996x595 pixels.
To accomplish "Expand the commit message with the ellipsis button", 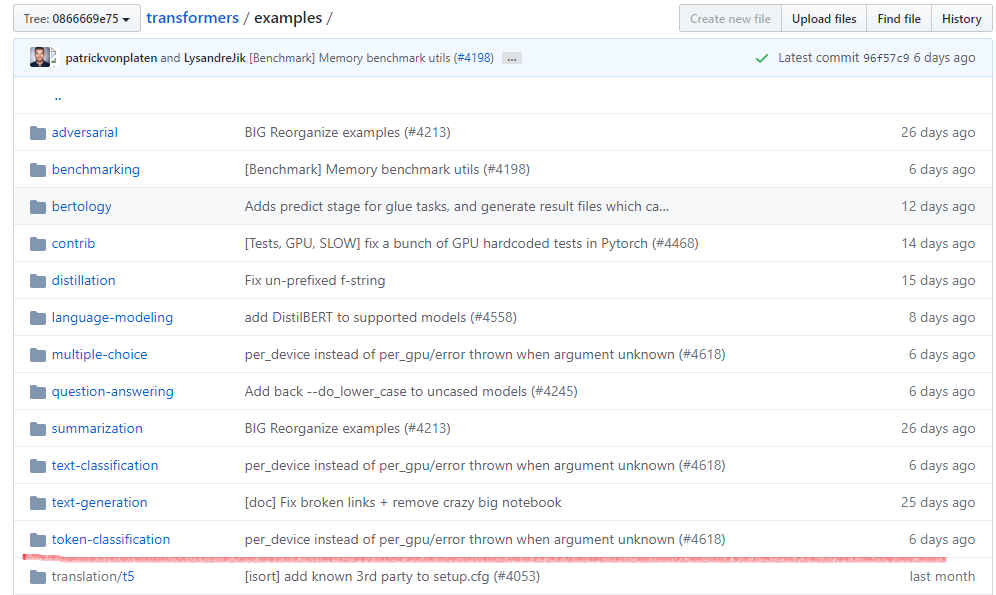I will (511, 58).
